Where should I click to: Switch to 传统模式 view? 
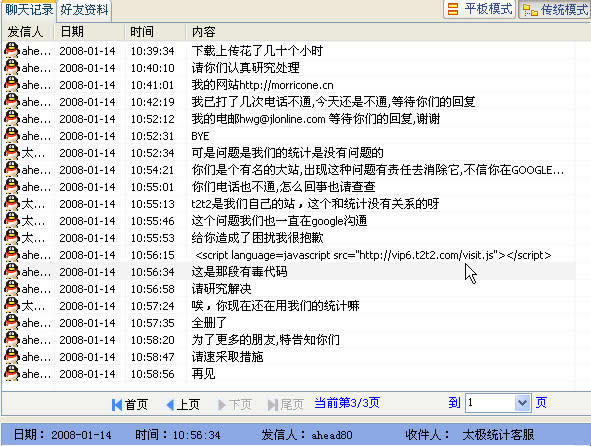tap(555, 9)
